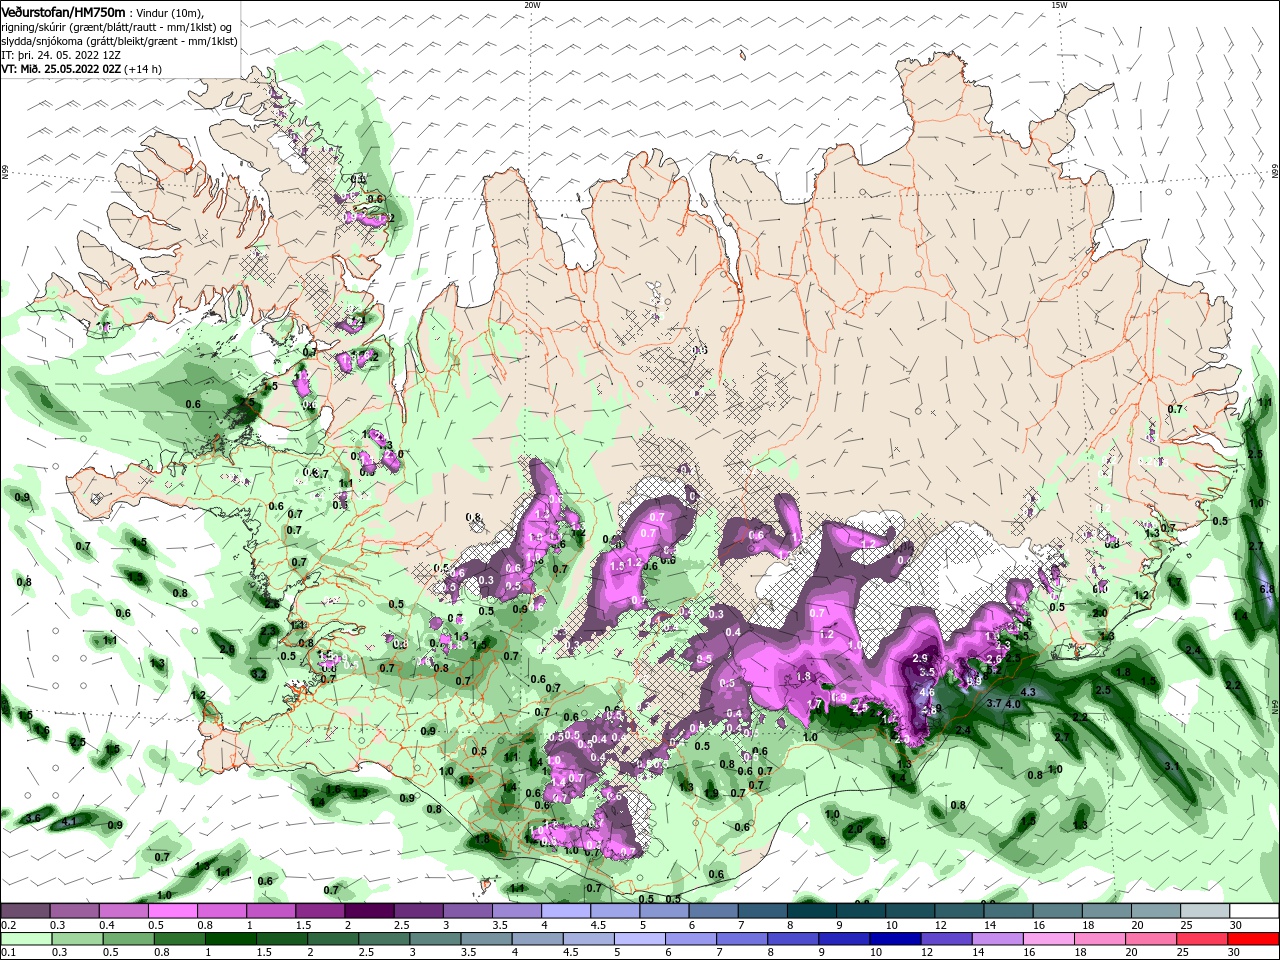
Task: Click the lower scale's 30 pure red swatch
Action: pyautogui.click(x=1253, y=939)
